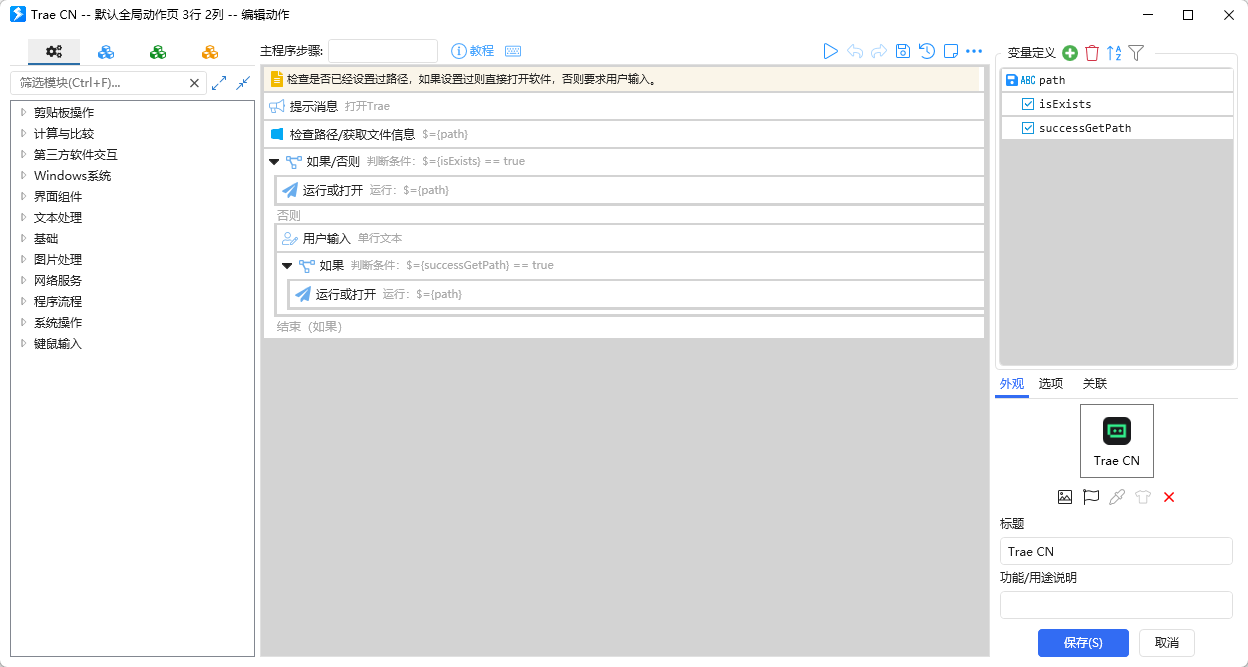Click the flag icon under the Trae CN tile
The image size is (1248, 667).
(1091, 496)
